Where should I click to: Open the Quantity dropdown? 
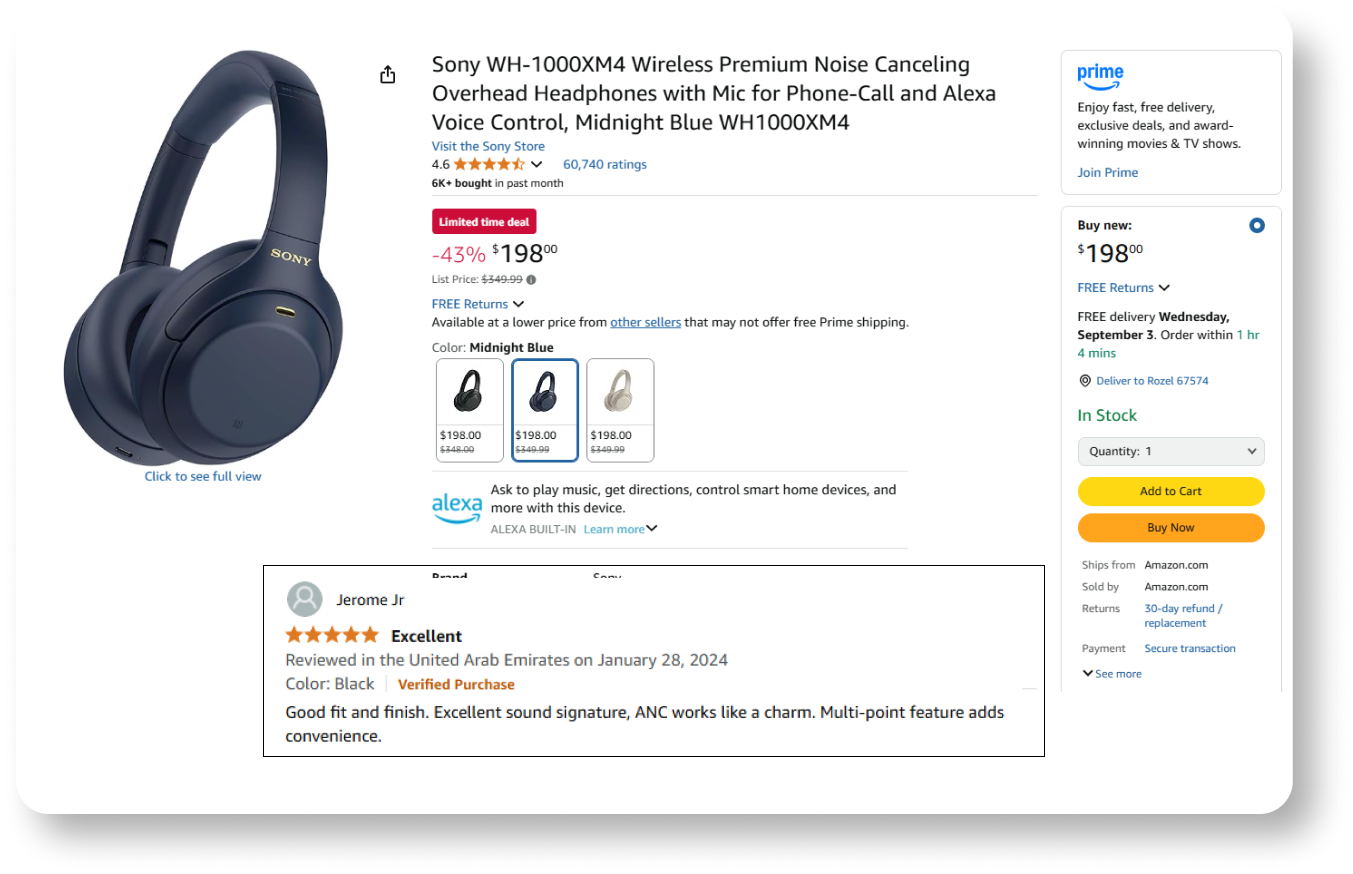tap(1171, 451)
